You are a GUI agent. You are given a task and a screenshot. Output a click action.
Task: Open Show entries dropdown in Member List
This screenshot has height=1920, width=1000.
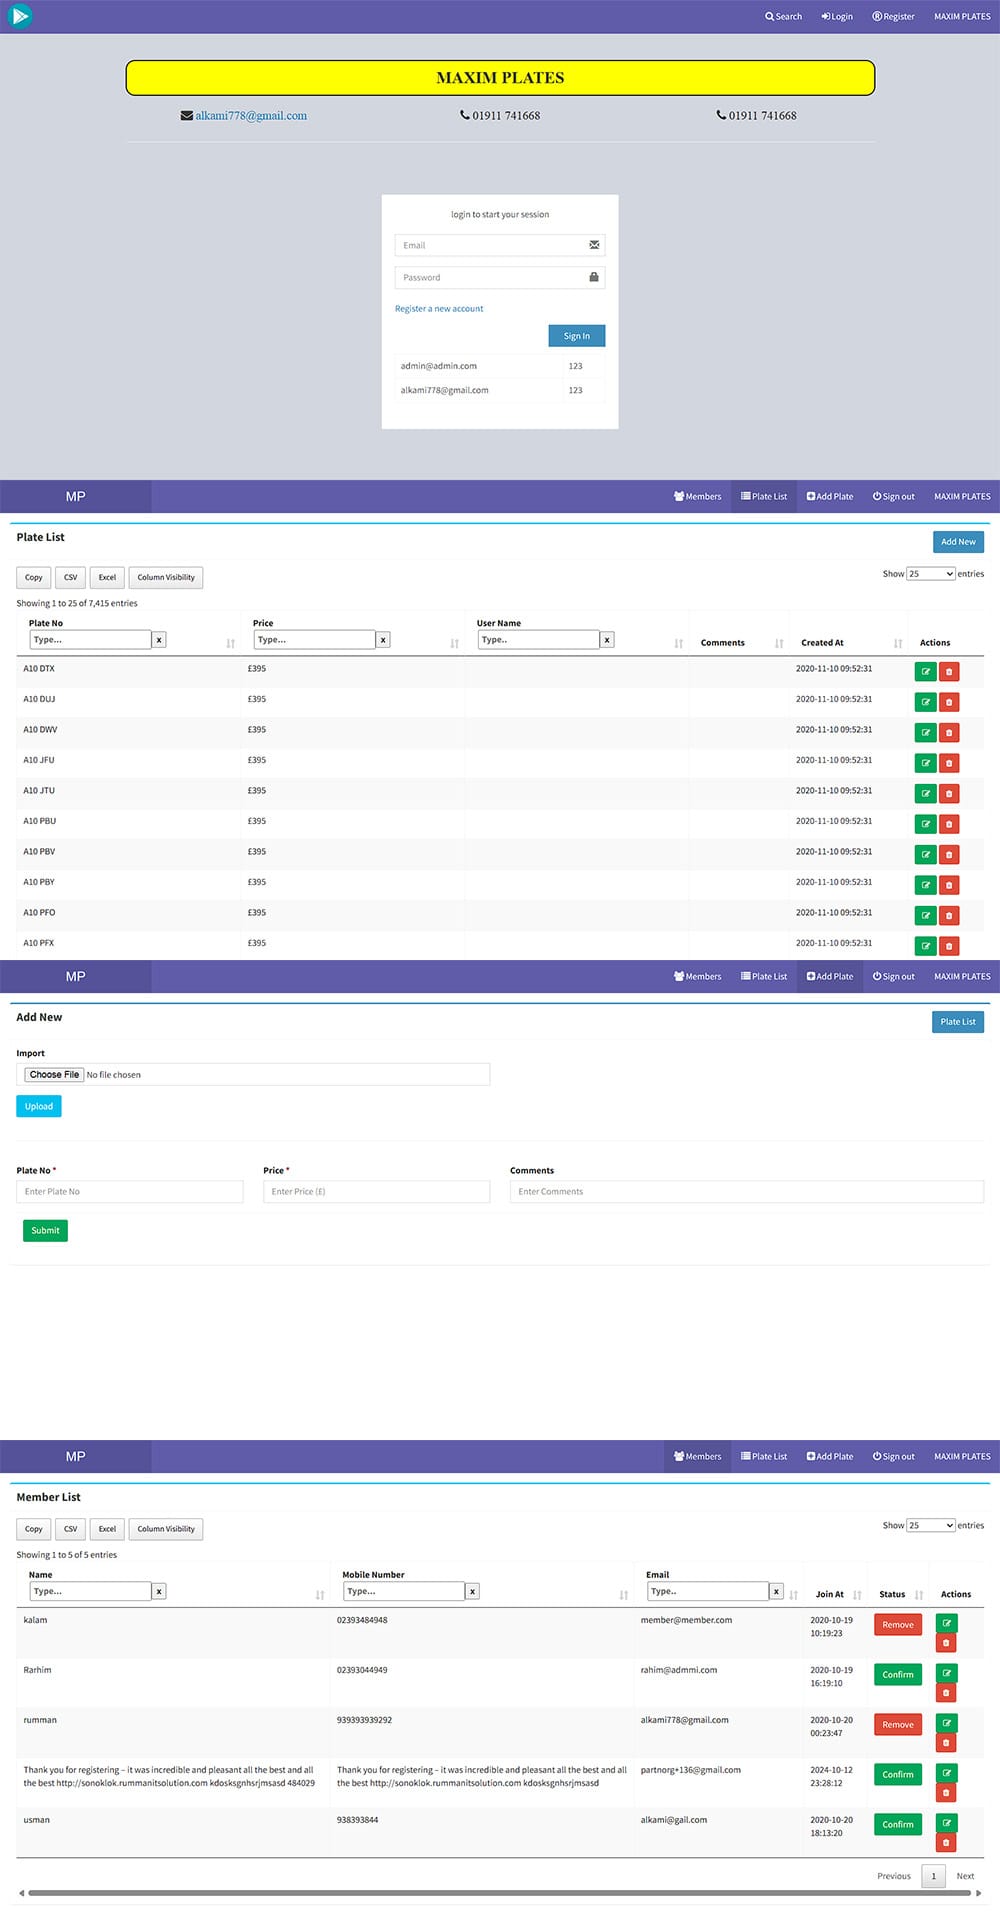[930, 1525]
